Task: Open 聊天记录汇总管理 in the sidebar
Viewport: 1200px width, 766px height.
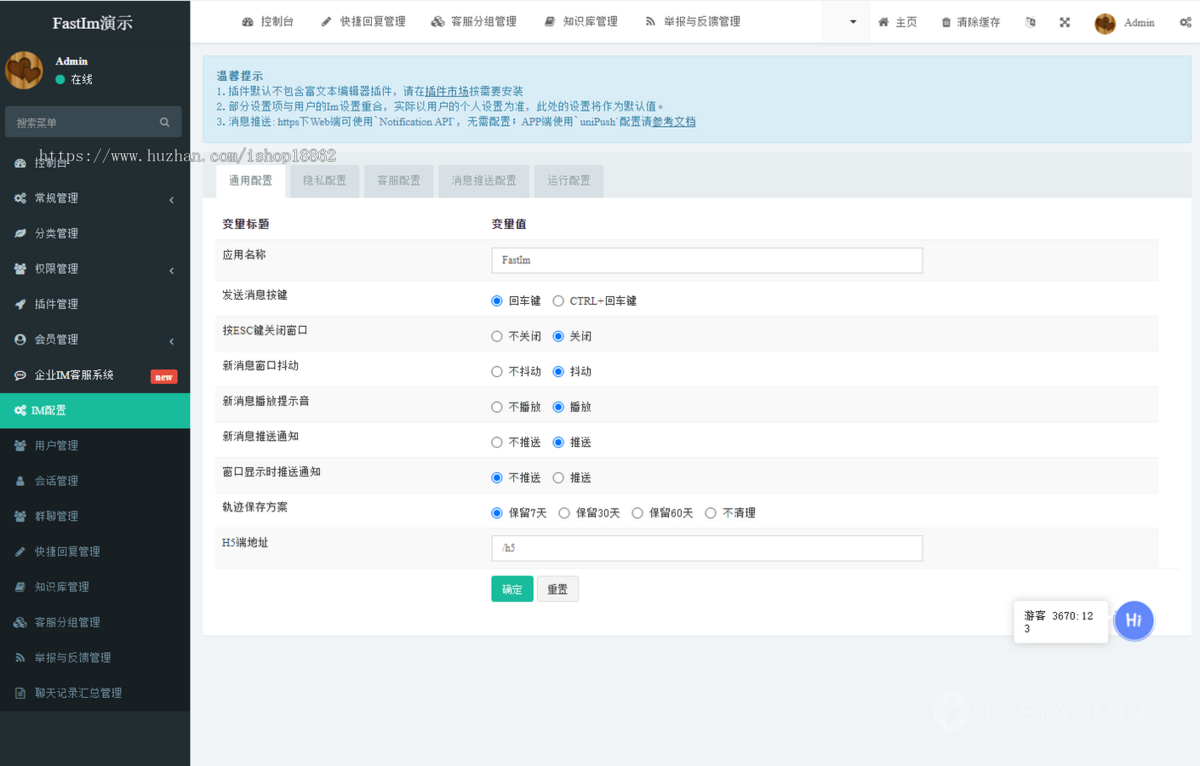Action: click(x=80, y=692)
